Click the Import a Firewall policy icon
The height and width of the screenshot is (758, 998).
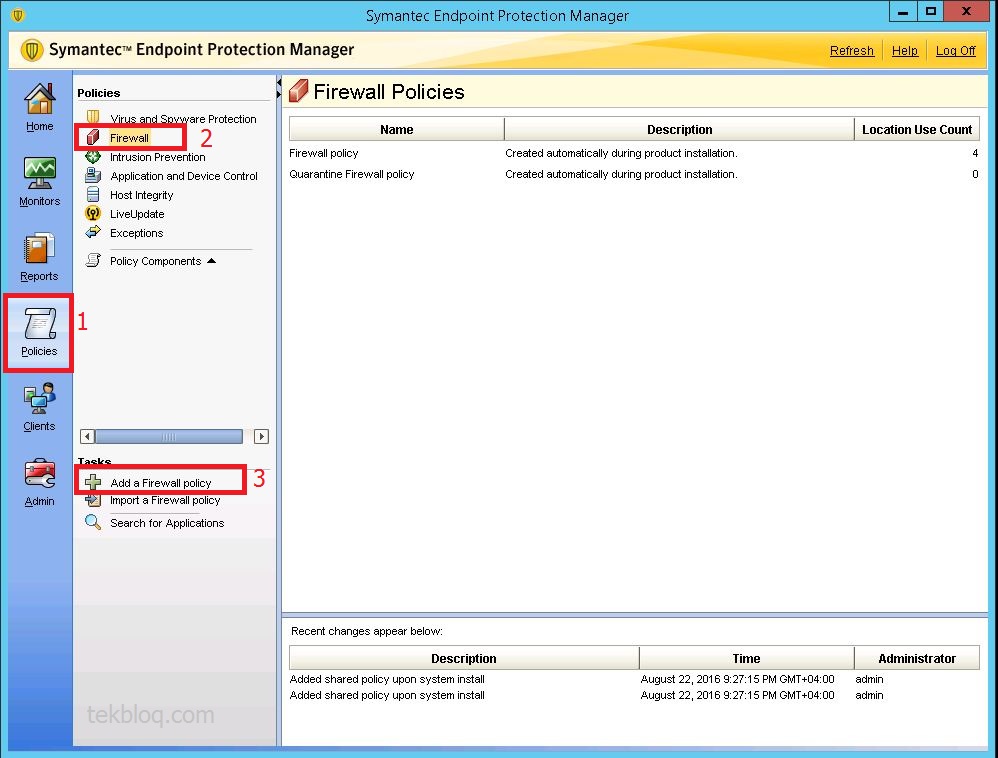(x=93, y=500)
